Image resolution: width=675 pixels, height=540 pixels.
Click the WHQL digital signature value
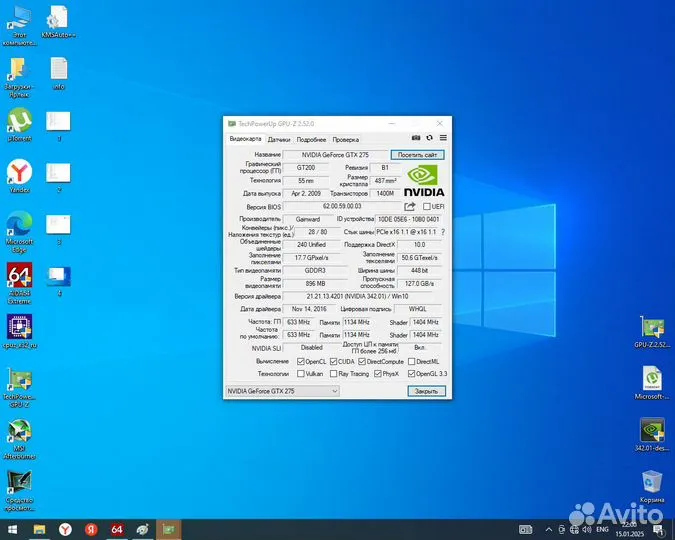[x=418, y=309]
